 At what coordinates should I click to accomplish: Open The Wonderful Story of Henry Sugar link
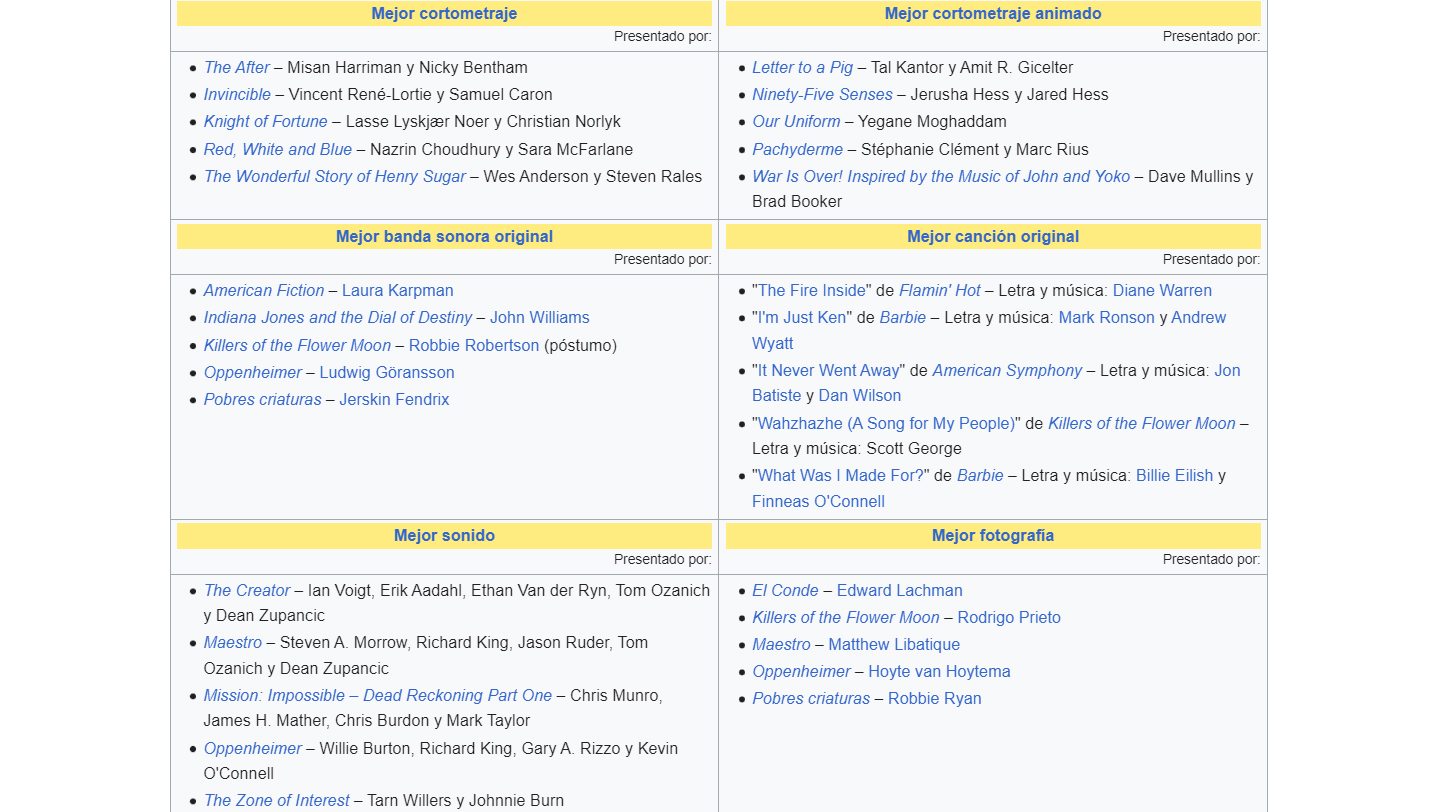click(335, 177)
